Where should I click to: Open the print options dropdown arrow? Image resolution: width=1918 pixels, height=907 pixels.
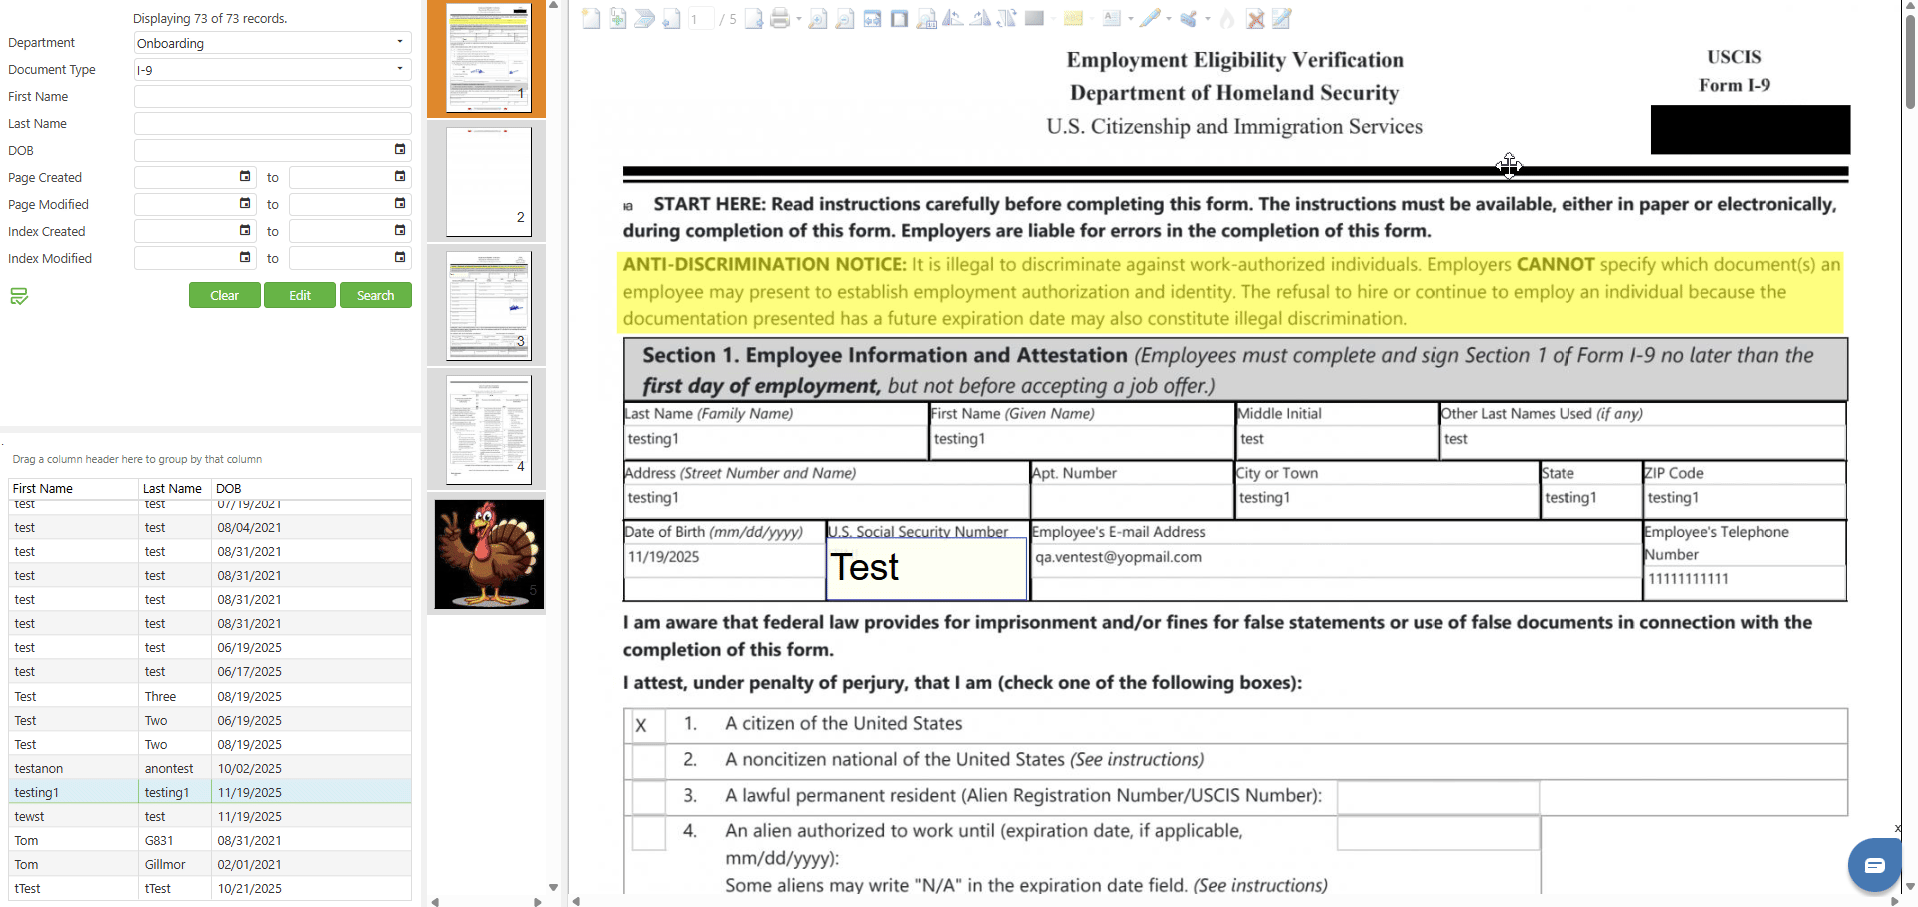[x=799, y=18]
